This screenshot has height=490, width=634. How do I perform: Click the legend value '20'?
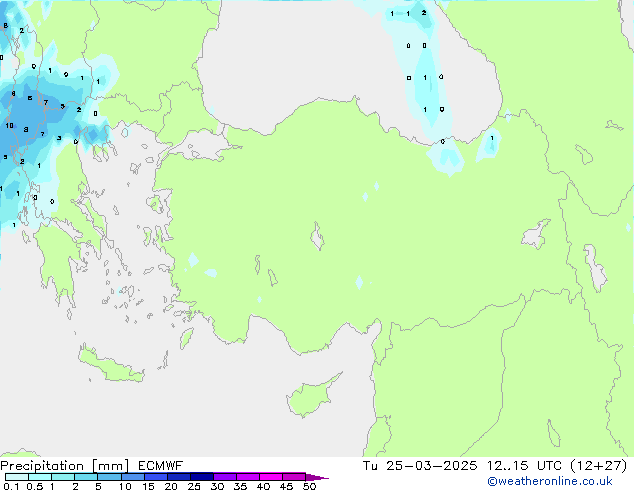pyautogui.click(x=171, y=486)
